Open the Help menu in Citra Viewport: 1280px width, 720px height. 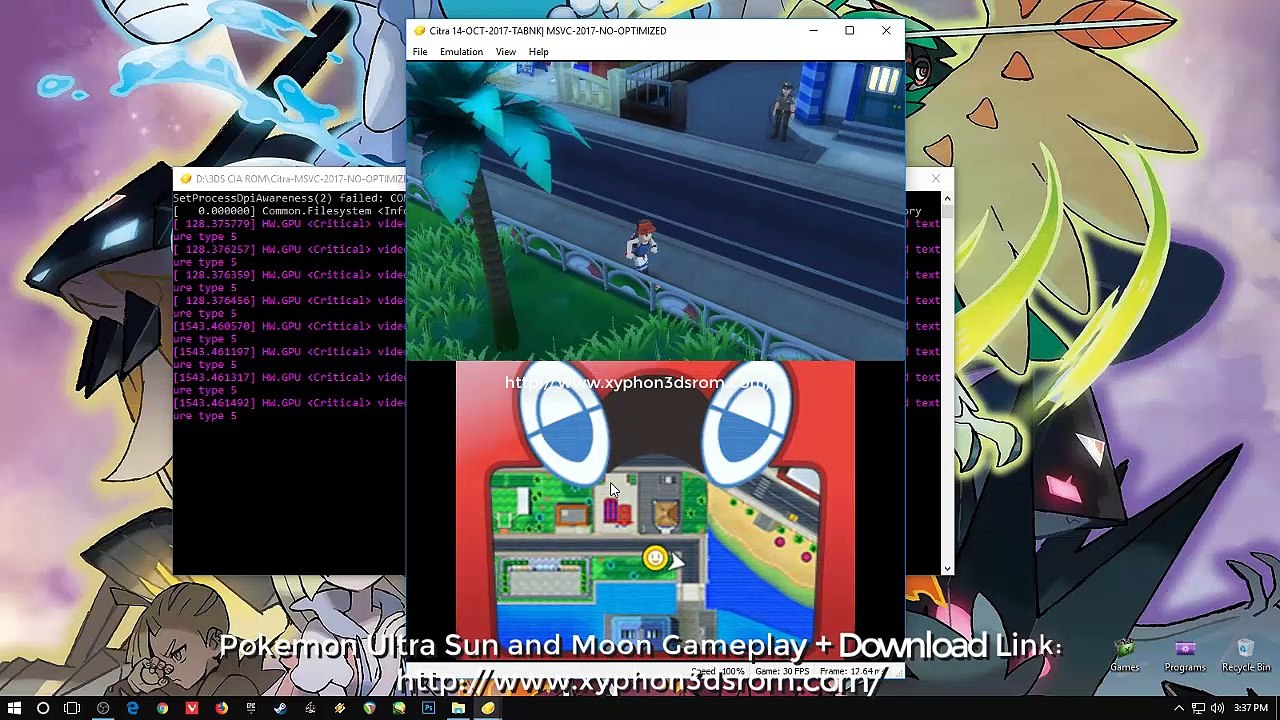(538, 52)
